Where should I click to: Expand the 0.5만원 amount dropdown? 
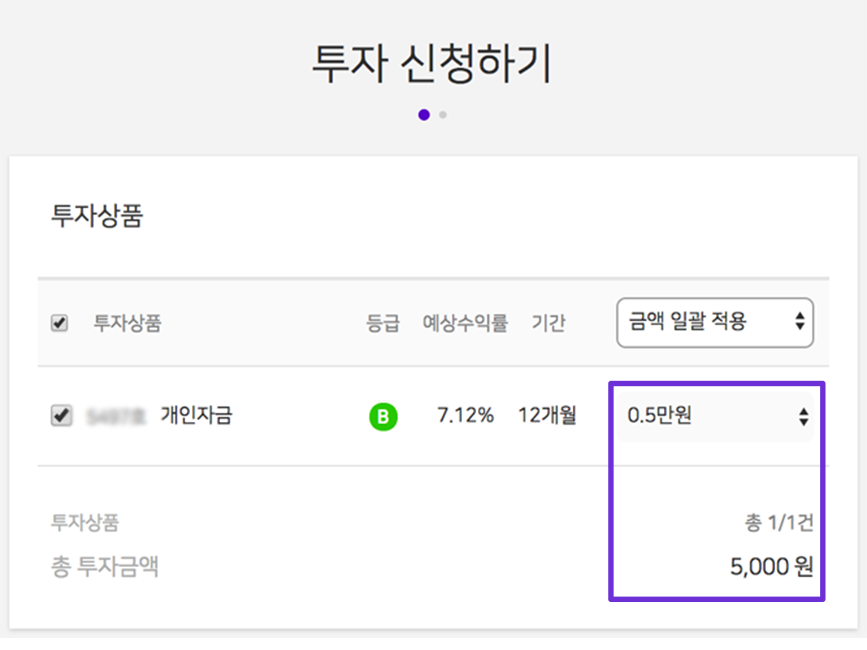[x=715, y=416]
